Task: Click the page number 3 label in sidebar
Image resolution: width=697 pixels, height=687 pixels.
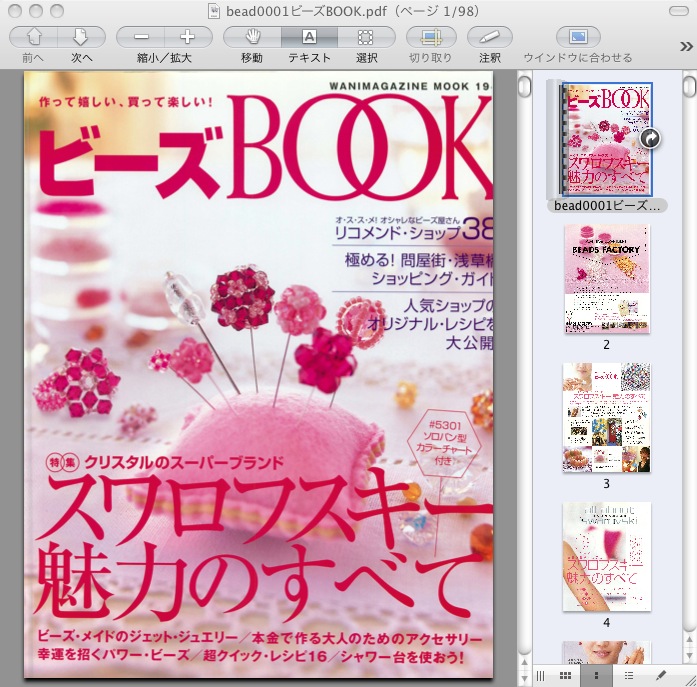Action: (607, 483)
